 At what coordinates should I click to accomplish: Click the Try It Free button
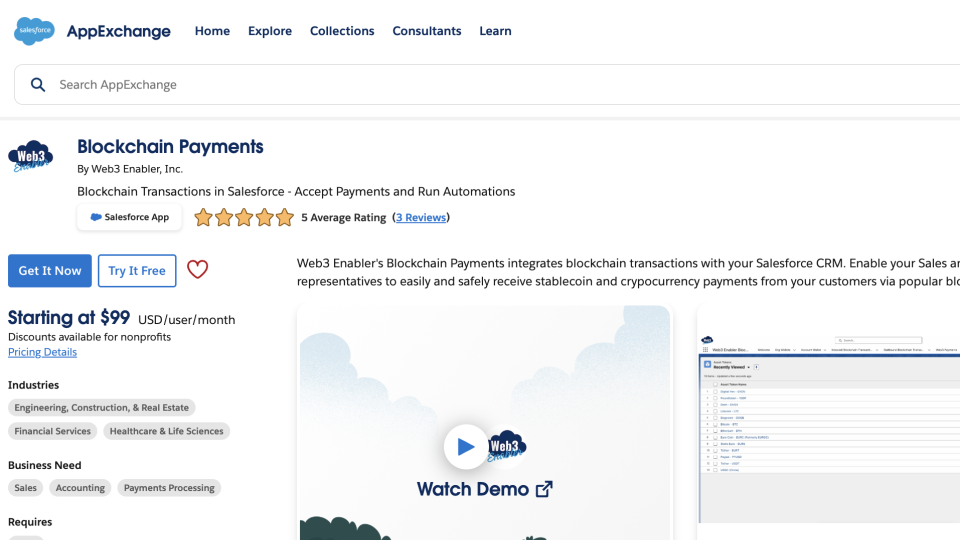pyautogui.click(x=137, y=271)
